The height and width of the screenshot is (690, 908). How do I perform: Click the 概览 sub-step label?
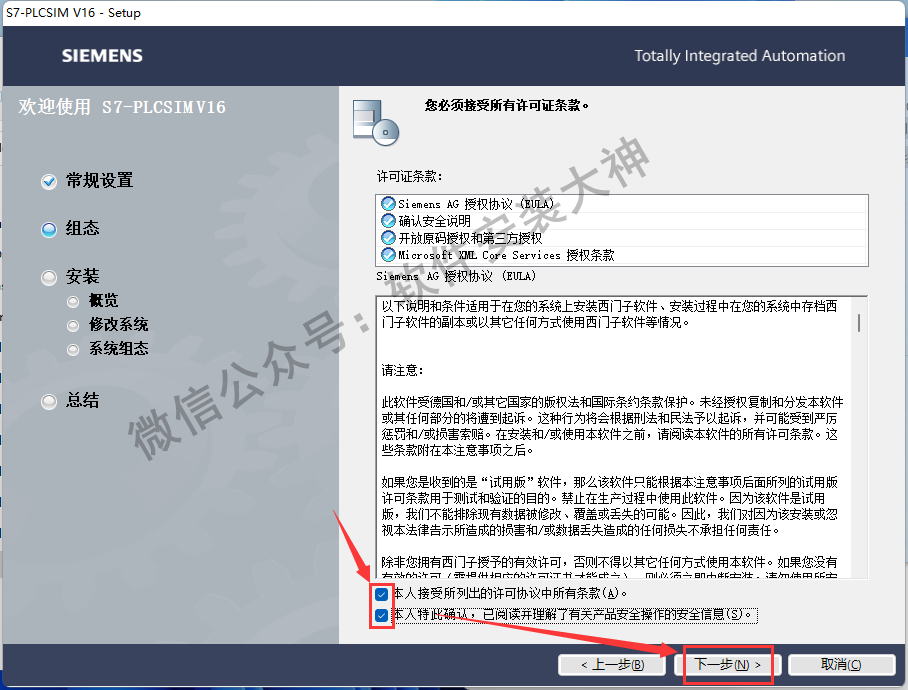(x=104, y=300)
